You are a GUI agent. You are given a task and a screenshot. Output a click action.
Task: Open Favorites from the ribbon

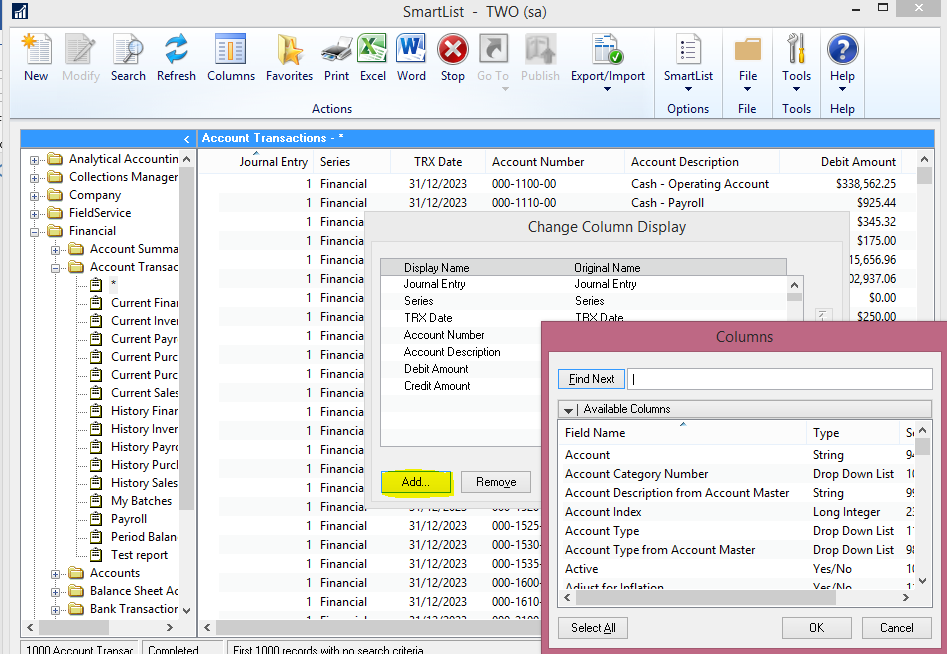click(289, 57)
